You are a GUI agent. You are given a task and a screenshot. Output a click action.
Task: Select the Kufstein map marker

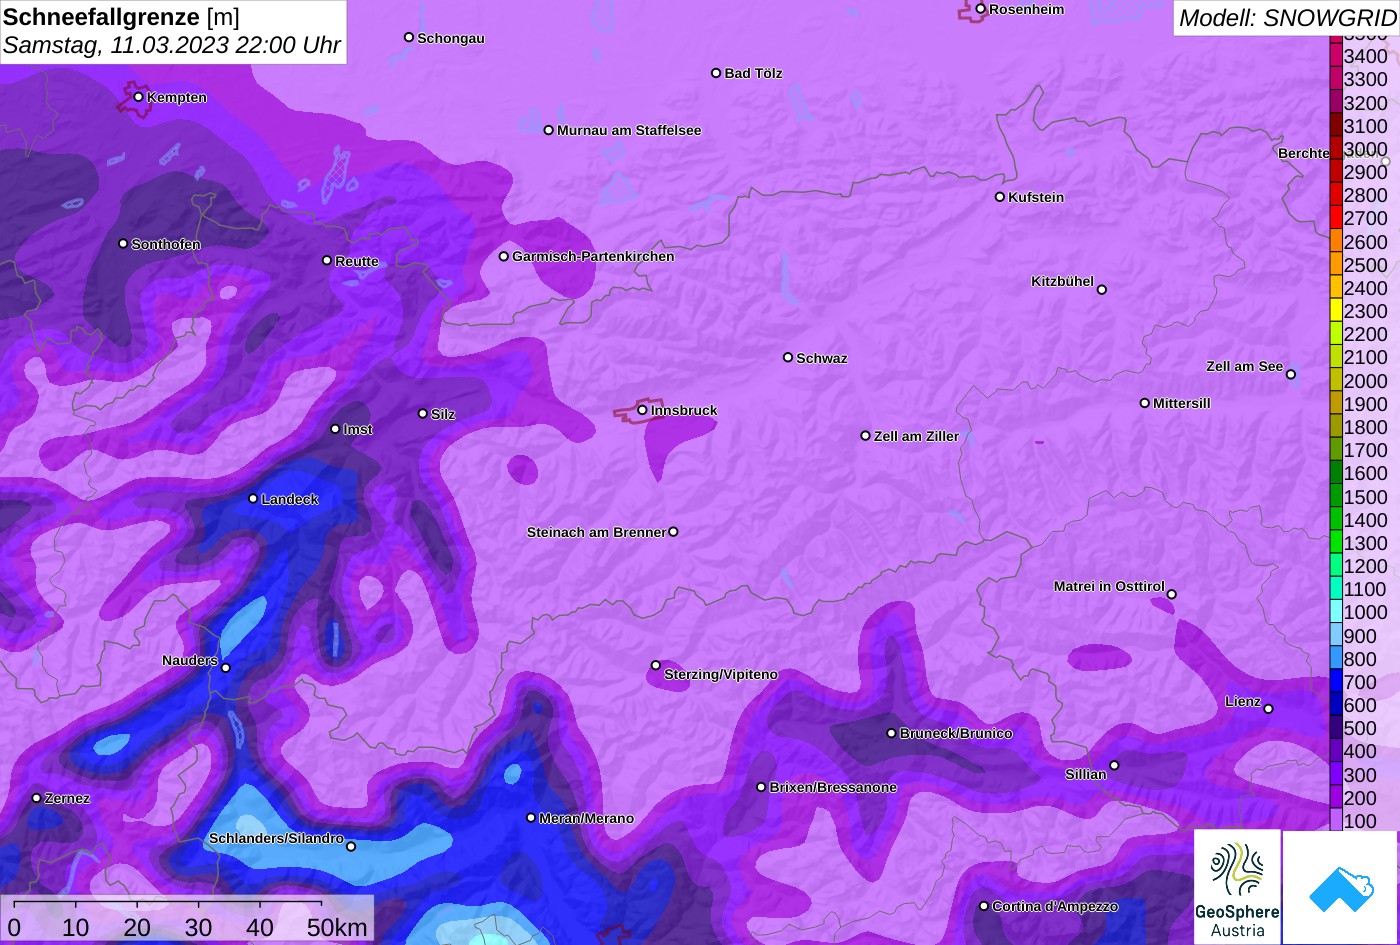[x=999, y=197]
